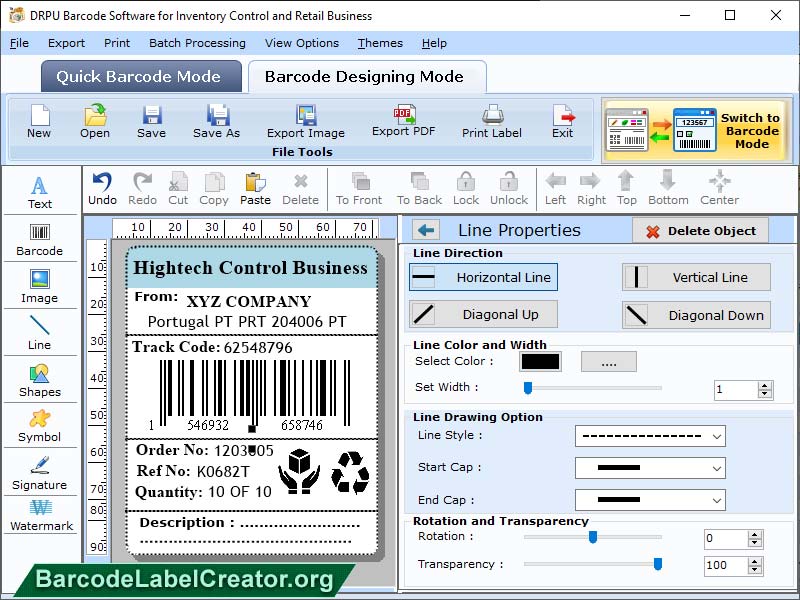Select the Watermark tool
The image size is (800, 600).
click(x=40, y=519)
